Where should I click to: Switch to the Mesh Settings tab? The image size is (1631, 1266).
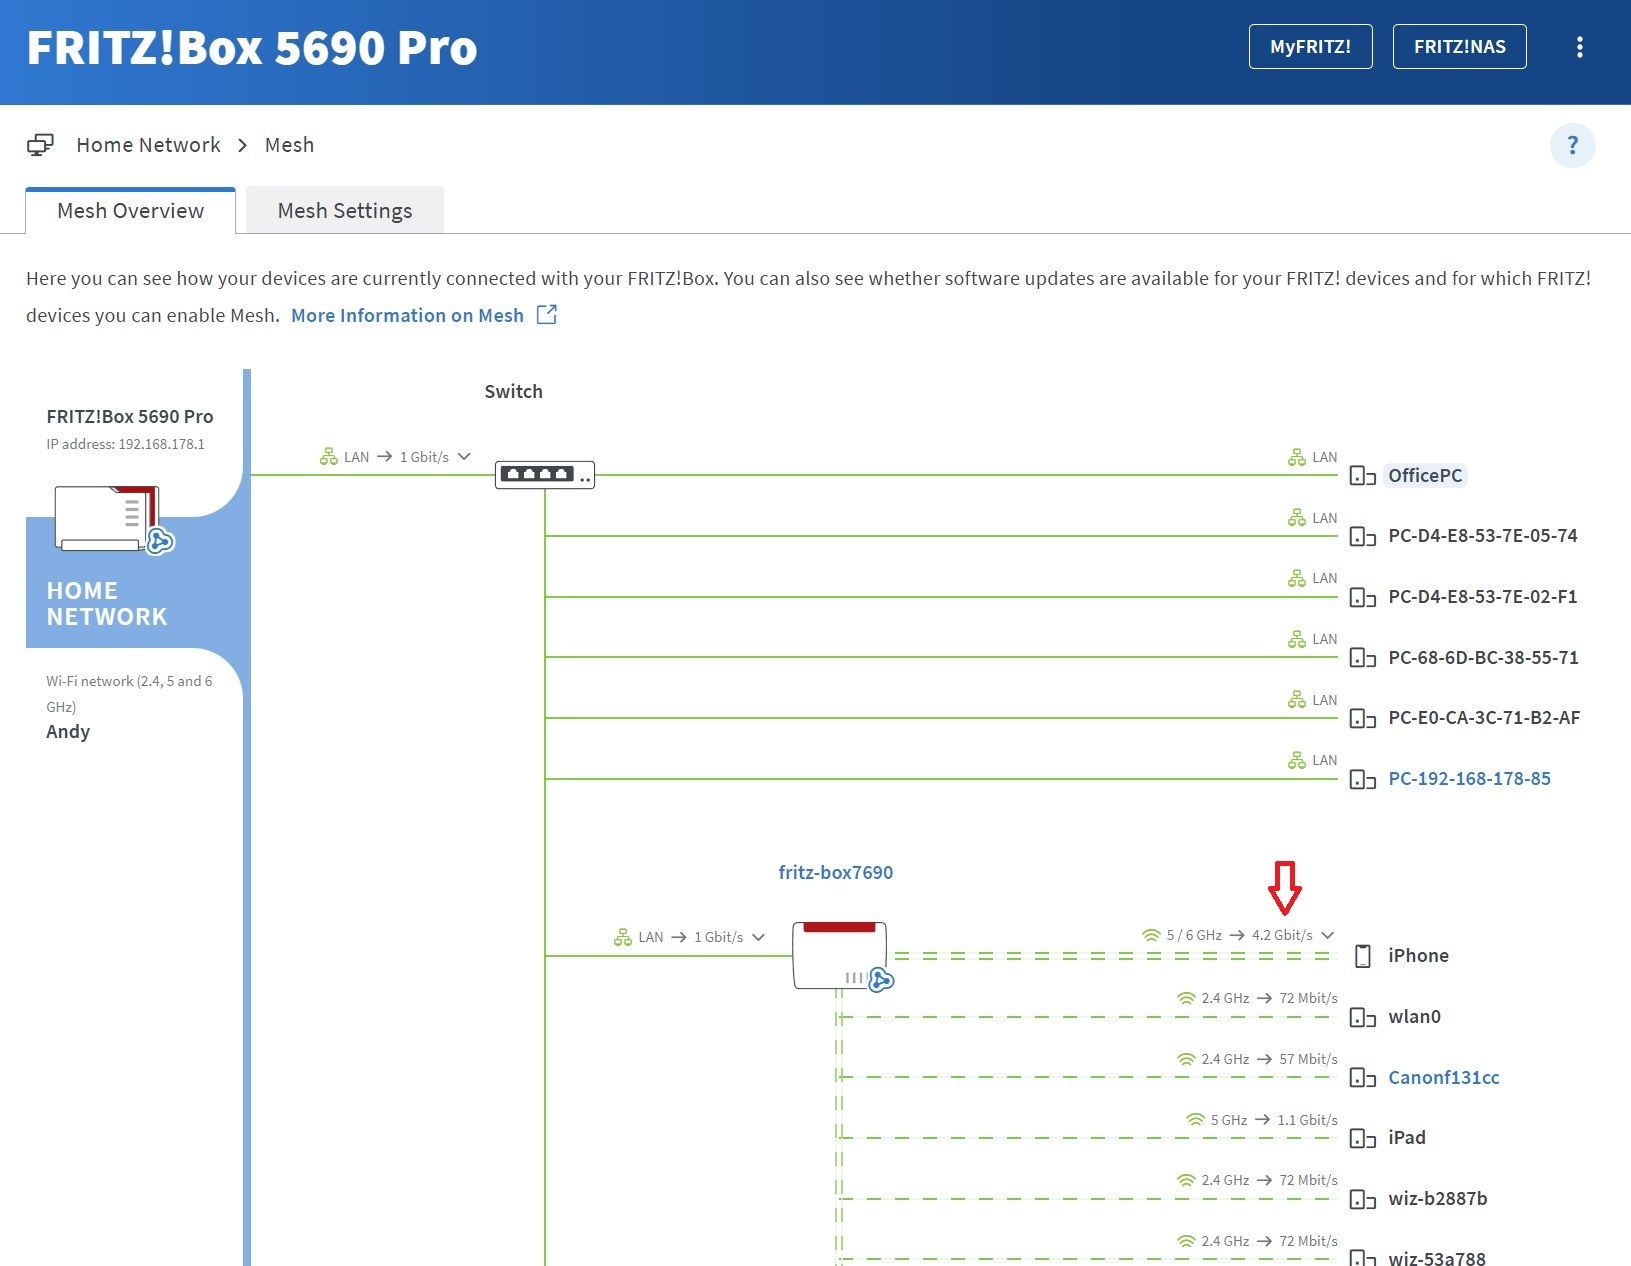point(345,210)
